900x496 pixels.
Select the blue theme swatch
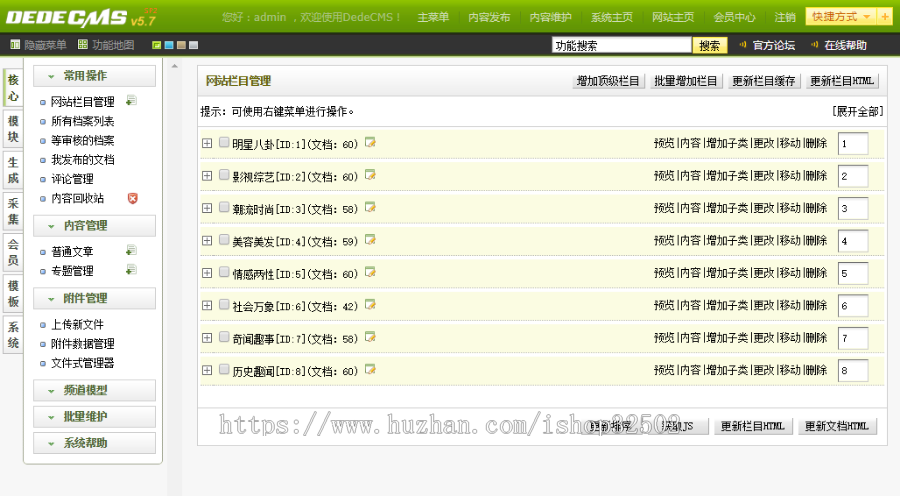coord(169,45)
